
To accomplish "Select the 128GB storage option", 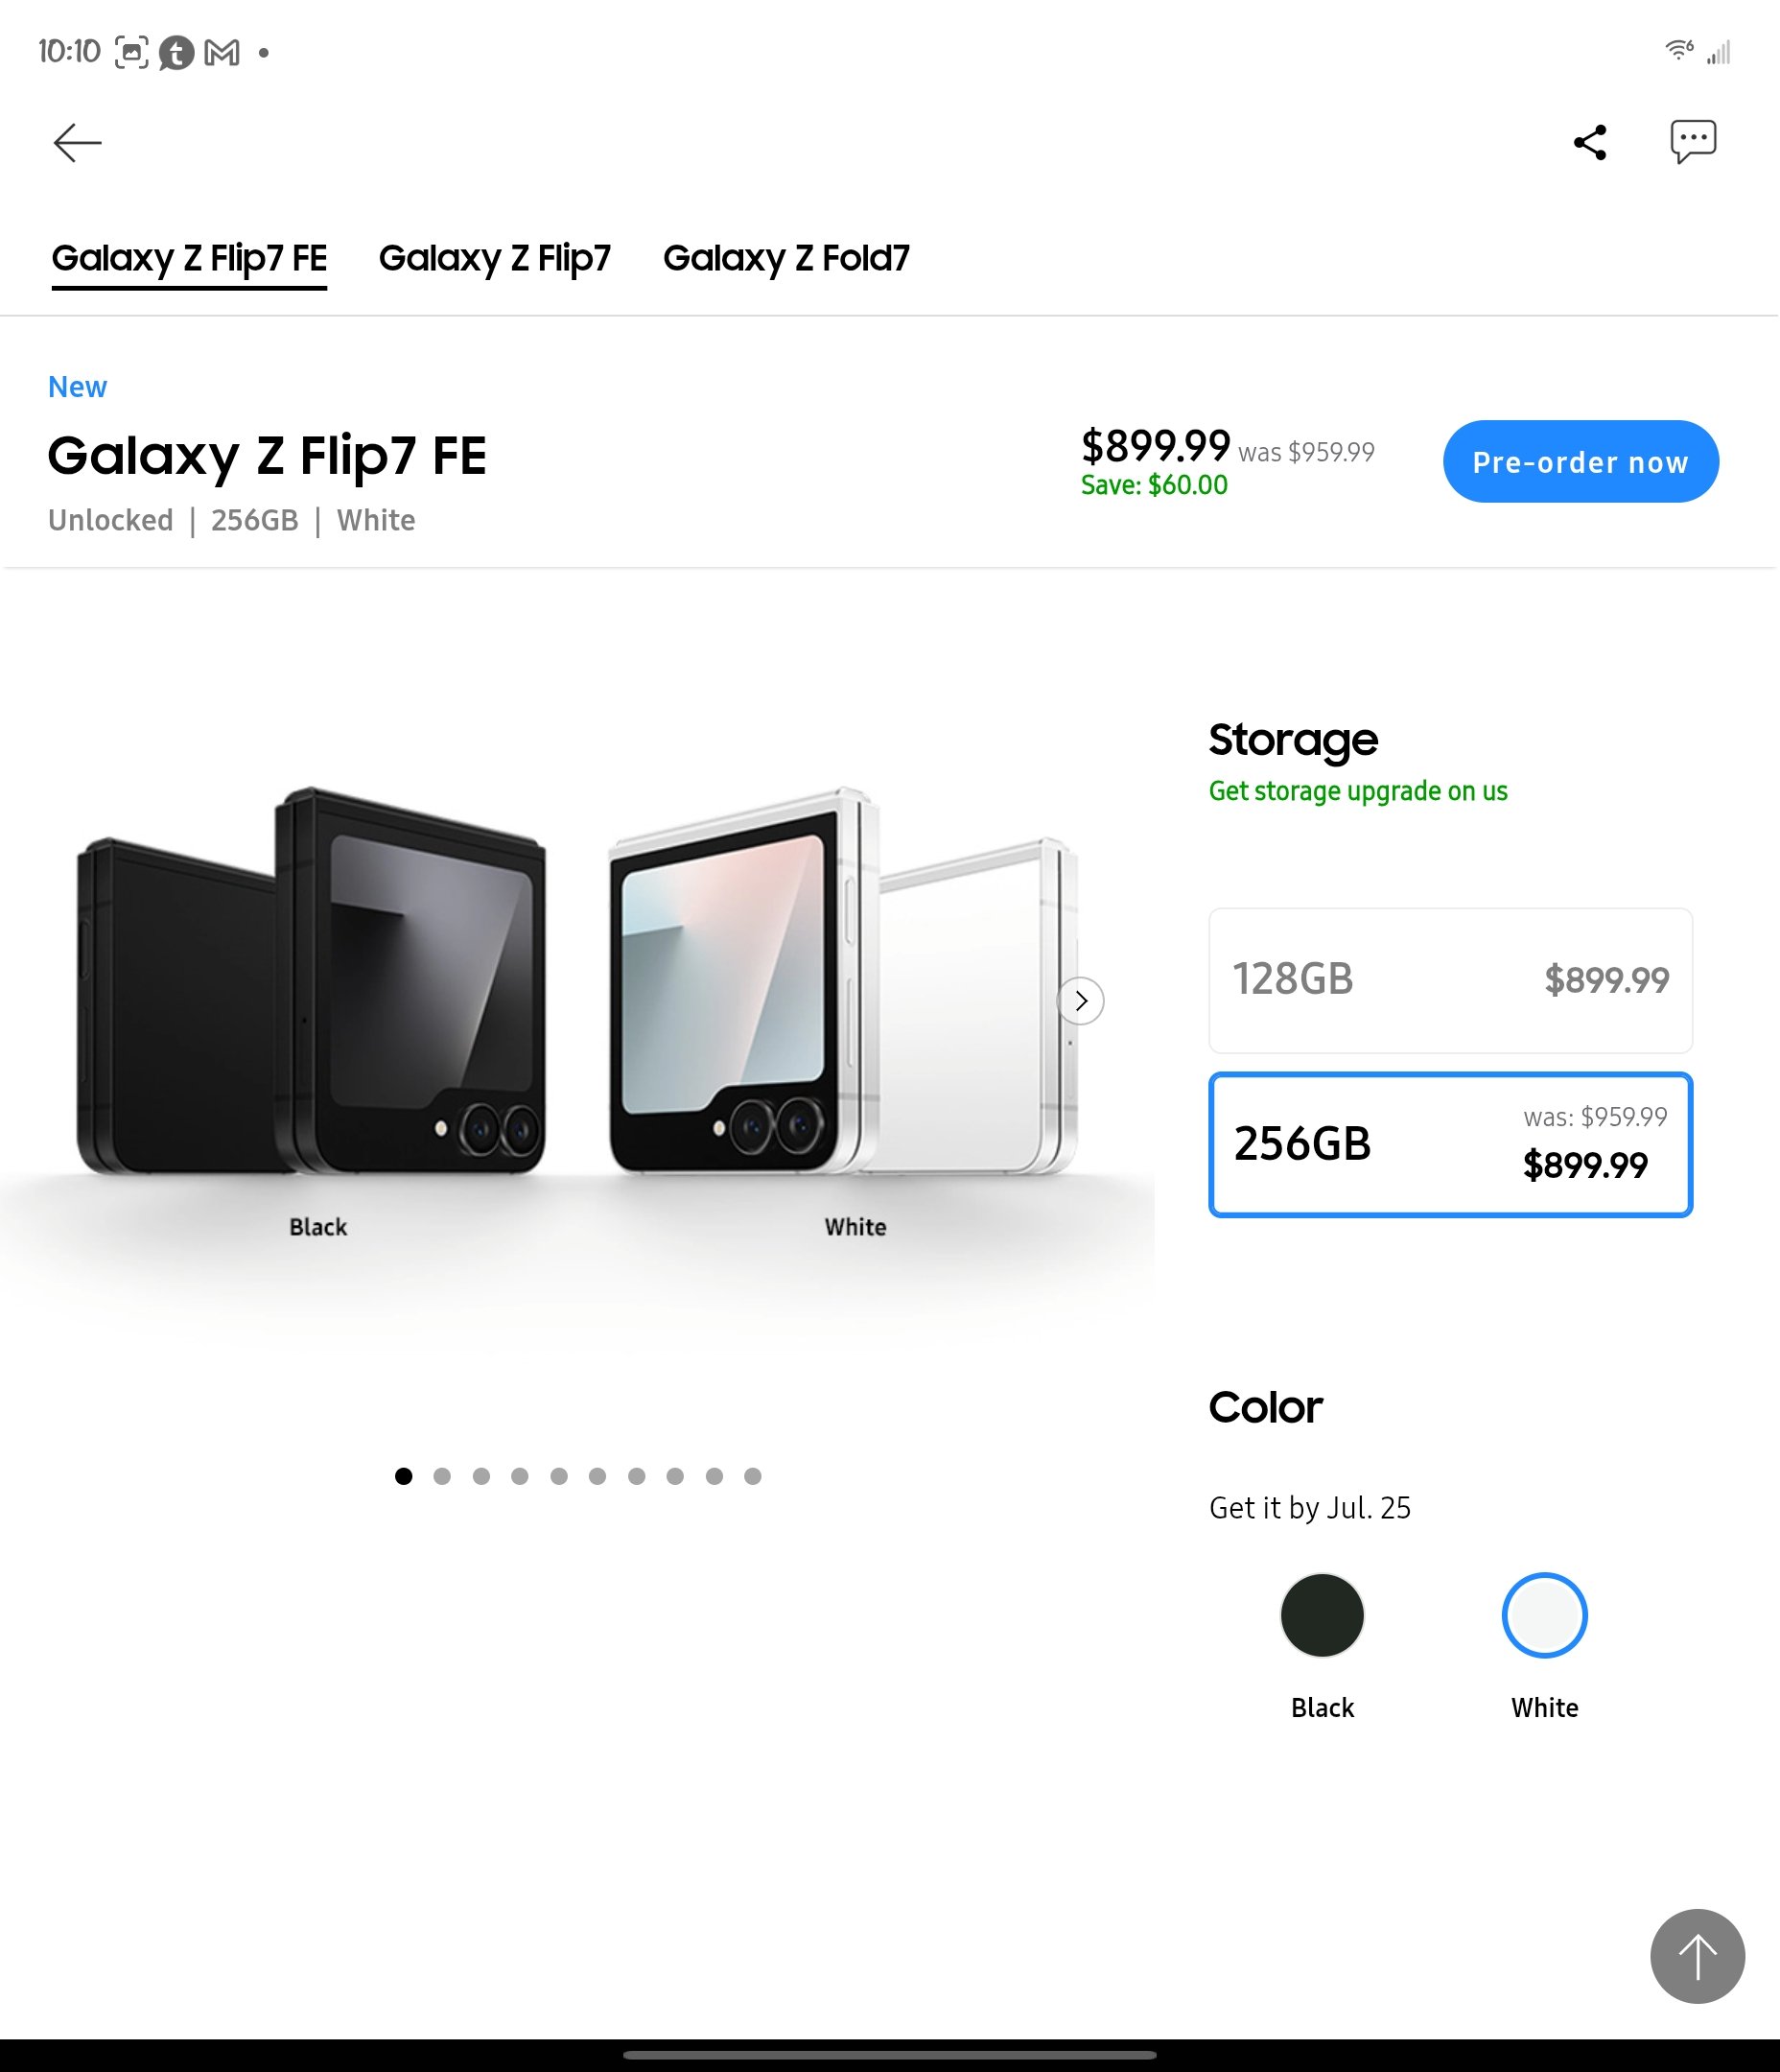I will tap(1450, 980).
